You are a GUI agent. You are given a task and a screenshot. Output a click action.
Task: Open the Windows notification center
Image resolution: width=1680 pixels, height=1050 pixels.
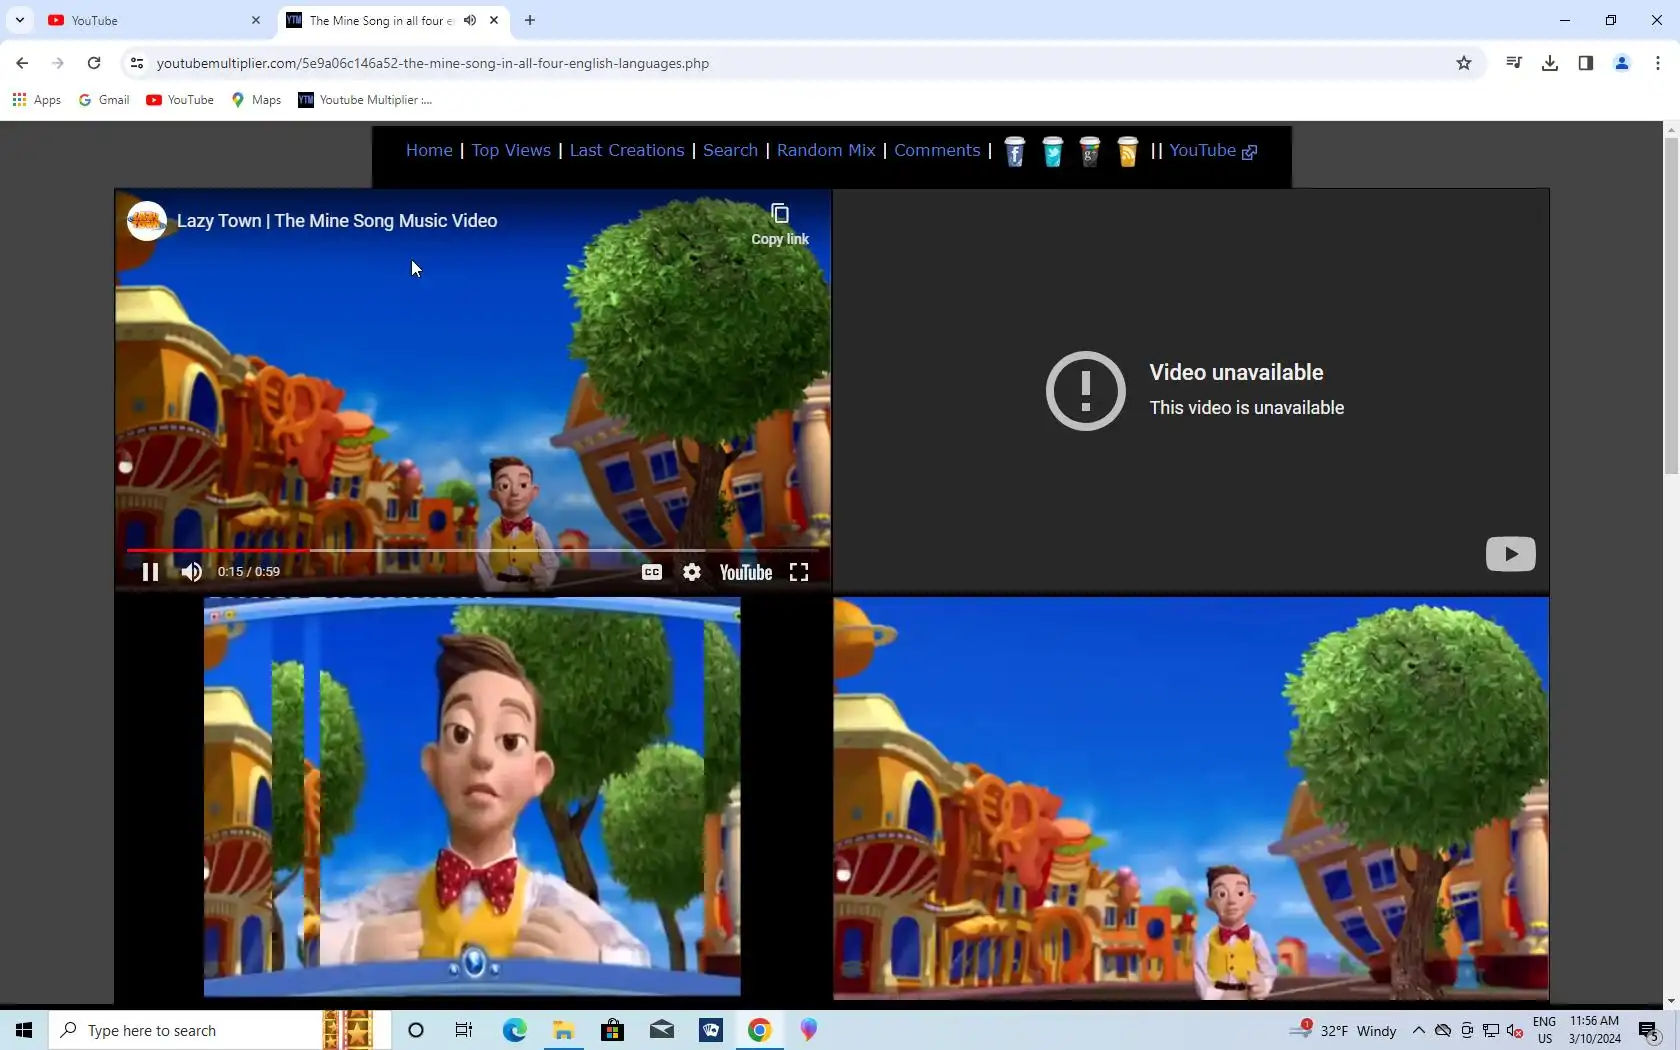1649,1030
